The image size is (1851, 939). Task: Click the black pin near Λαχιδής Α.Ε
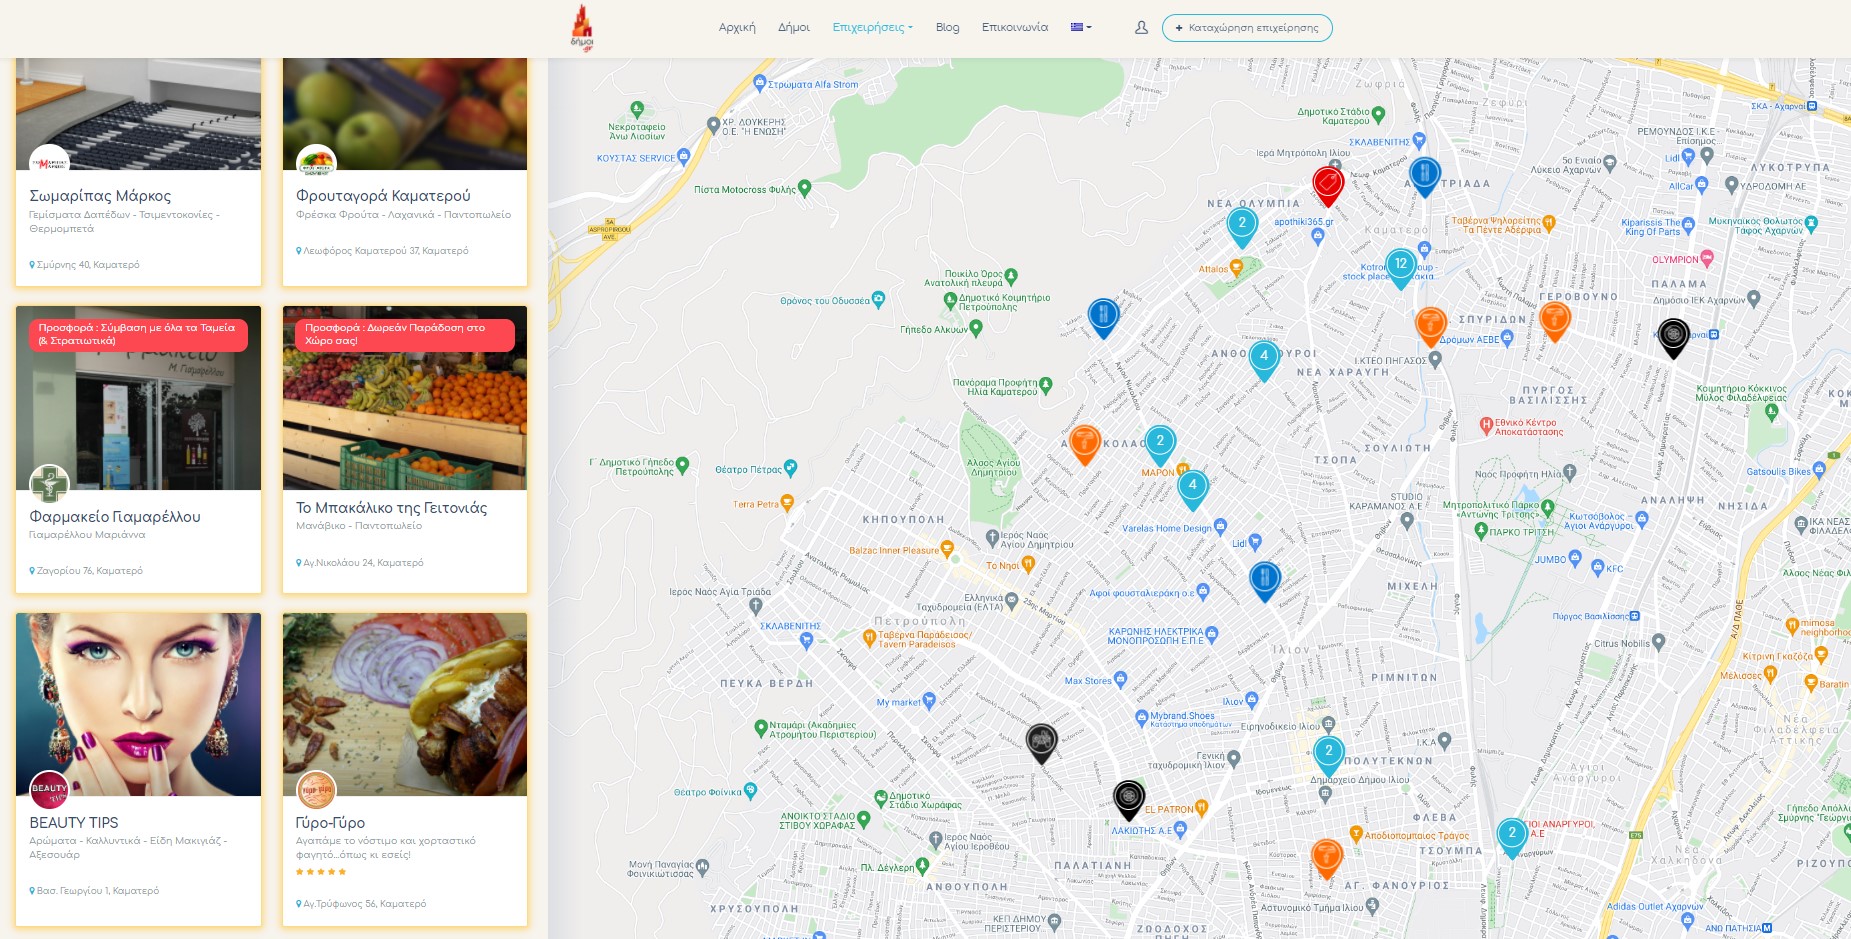pos(1129,800)
